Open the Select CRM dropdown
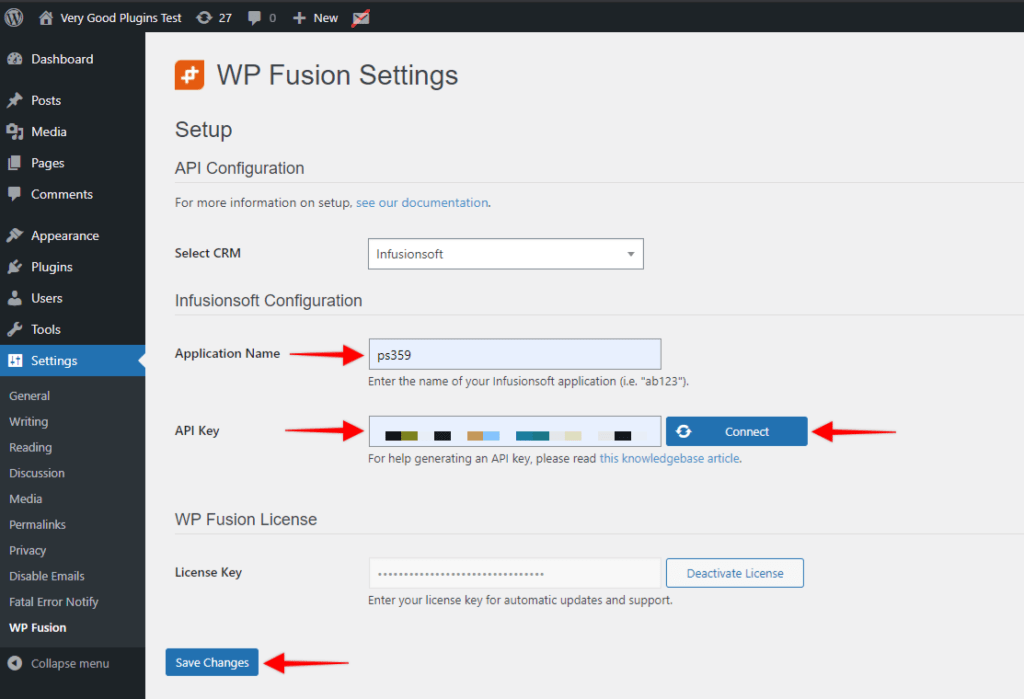 click(x=505, y=254)
